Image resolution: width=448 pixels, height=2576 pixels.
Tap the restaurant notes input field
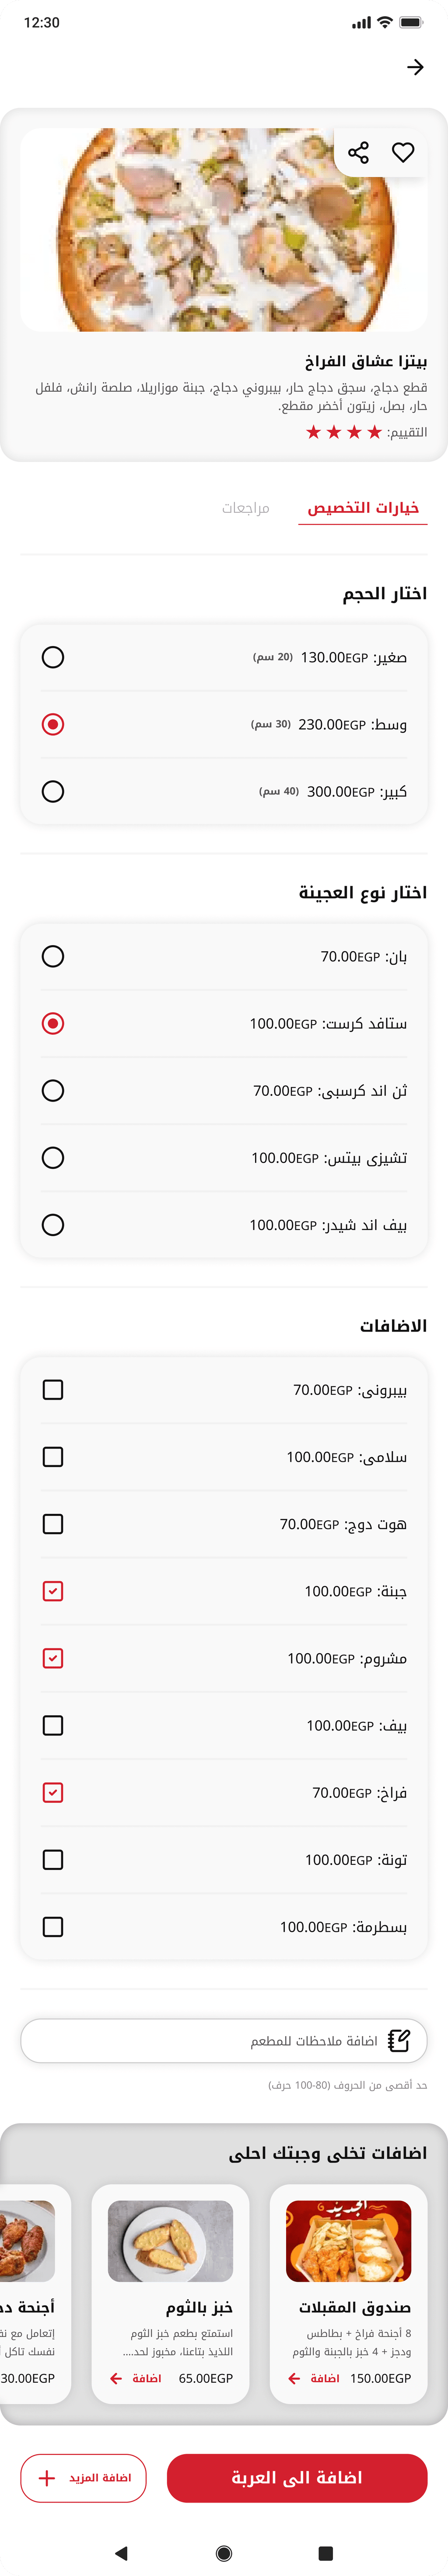210,2040
